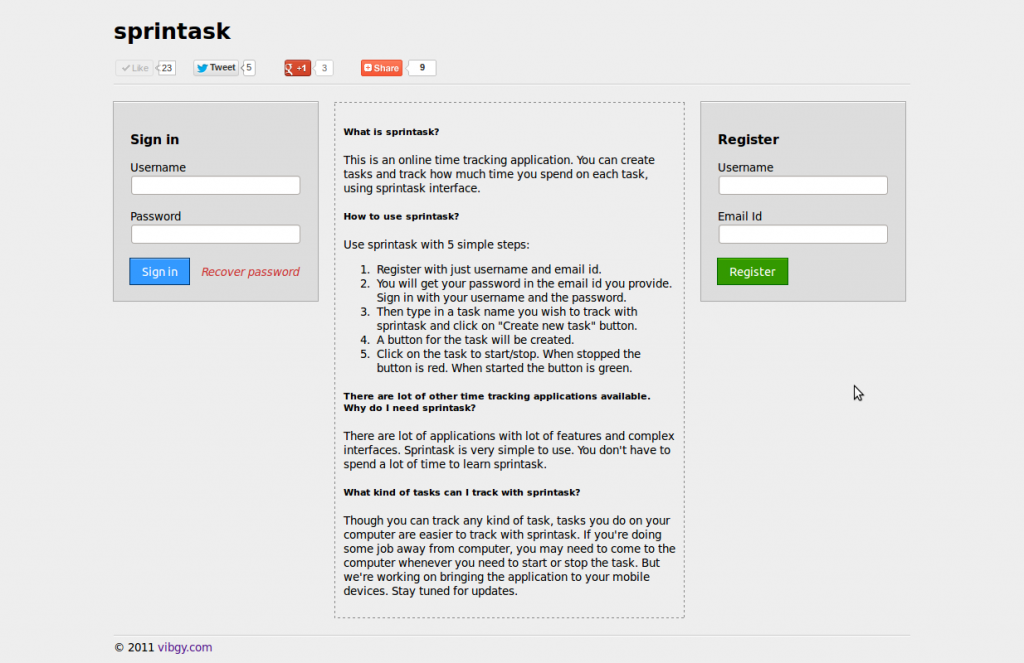
Task: Click the checkmark on the Like button
Action: pyautogui.click(x=126, y=68)
